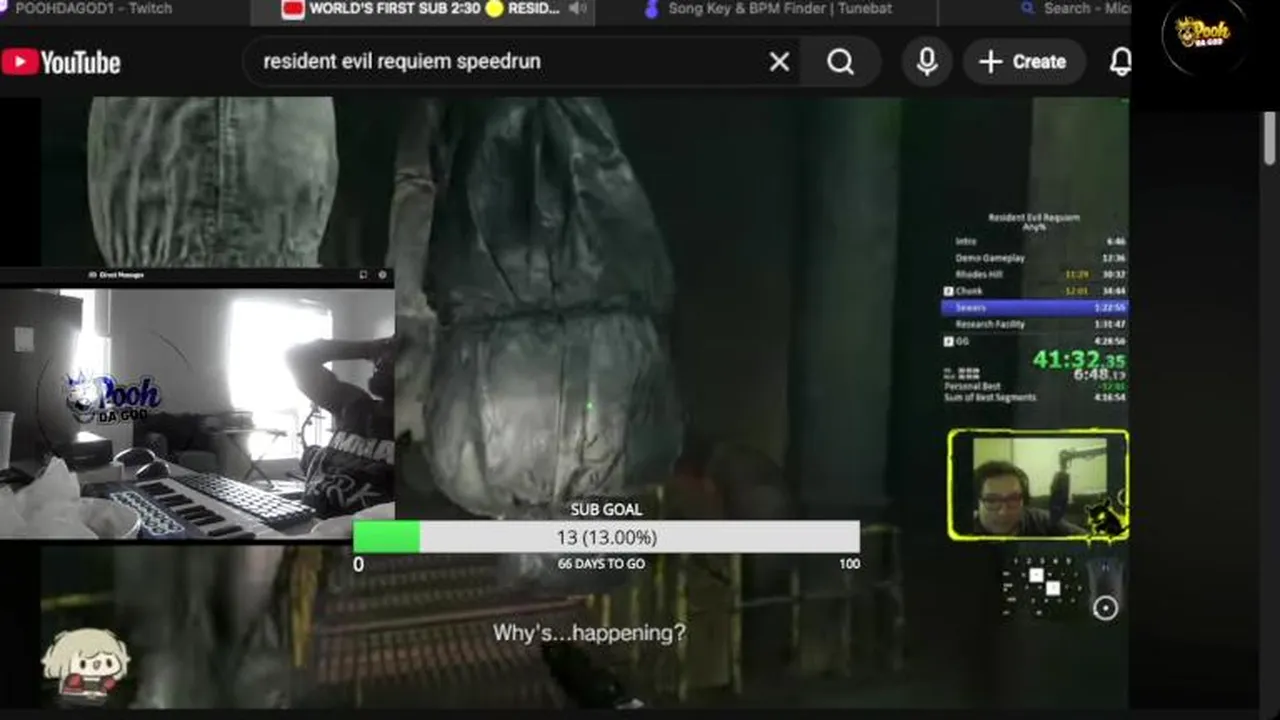Image resolution: width=1280 pixels, height=720 pixels.
Task: Click the green sub goal progress bar
Action: [386, 537]
